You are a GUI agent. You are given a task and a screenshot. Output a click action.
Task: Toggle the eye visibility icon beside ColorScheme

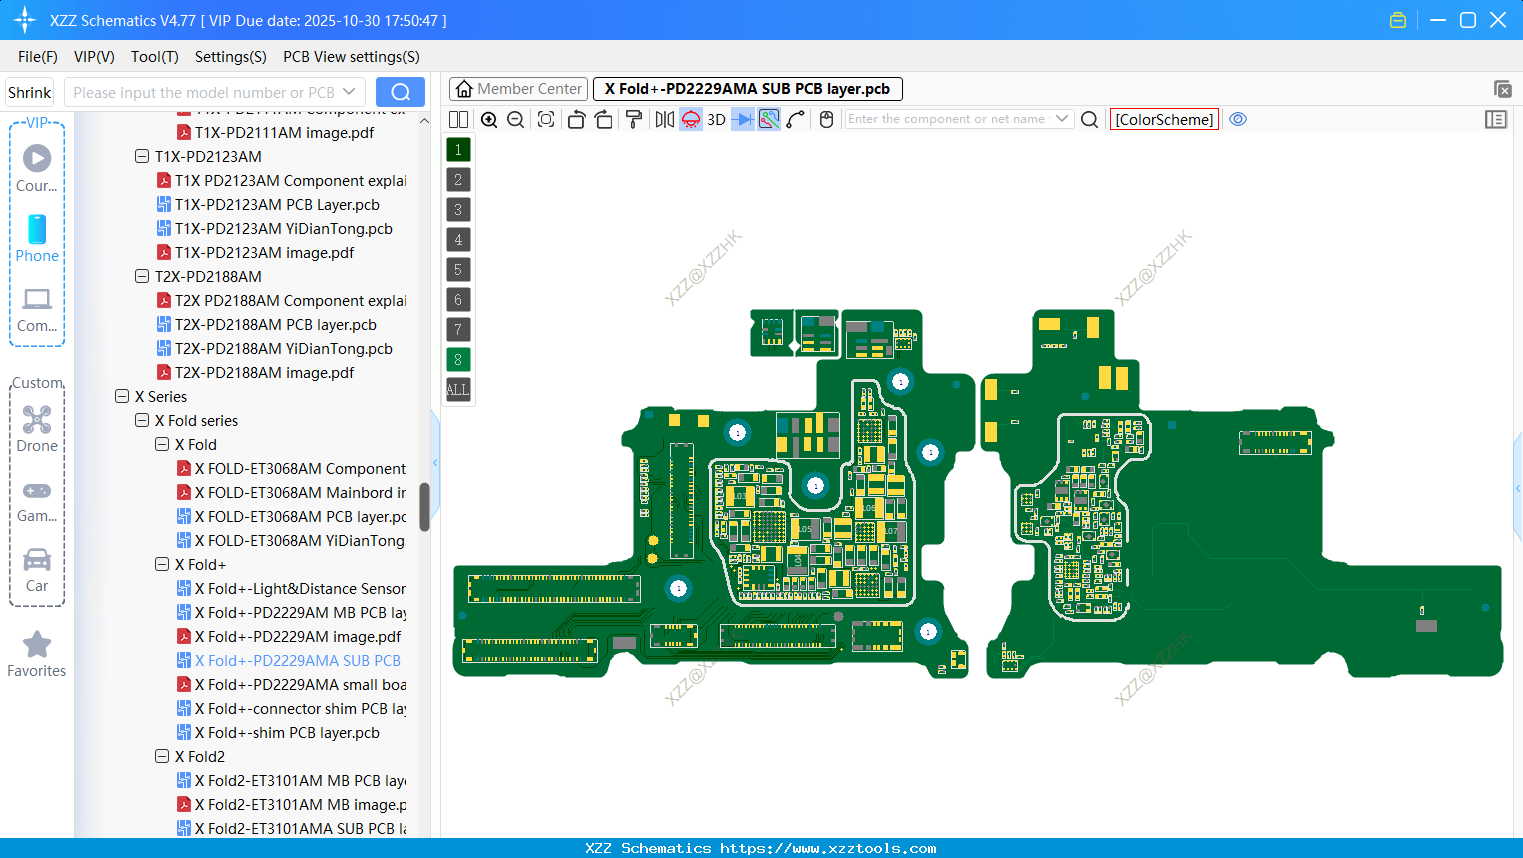point(1238,119)
